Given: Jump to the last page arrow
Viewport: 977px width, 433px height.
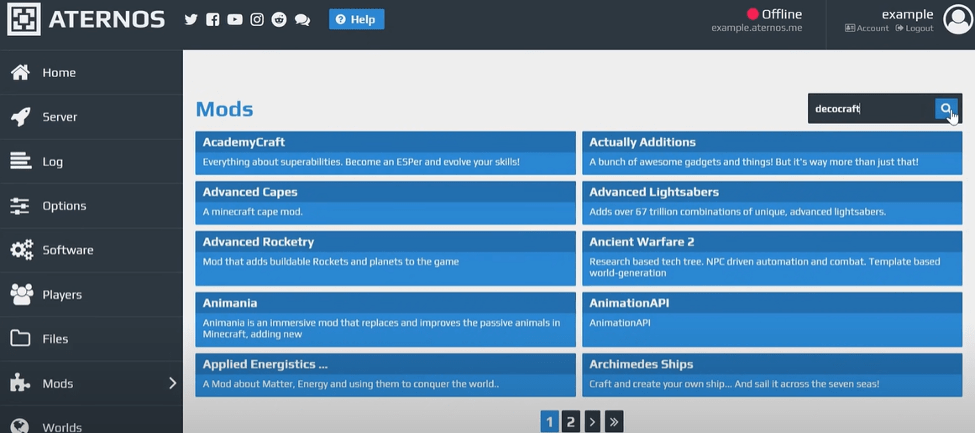Looking at the screenshot, I should coord(614,422).
